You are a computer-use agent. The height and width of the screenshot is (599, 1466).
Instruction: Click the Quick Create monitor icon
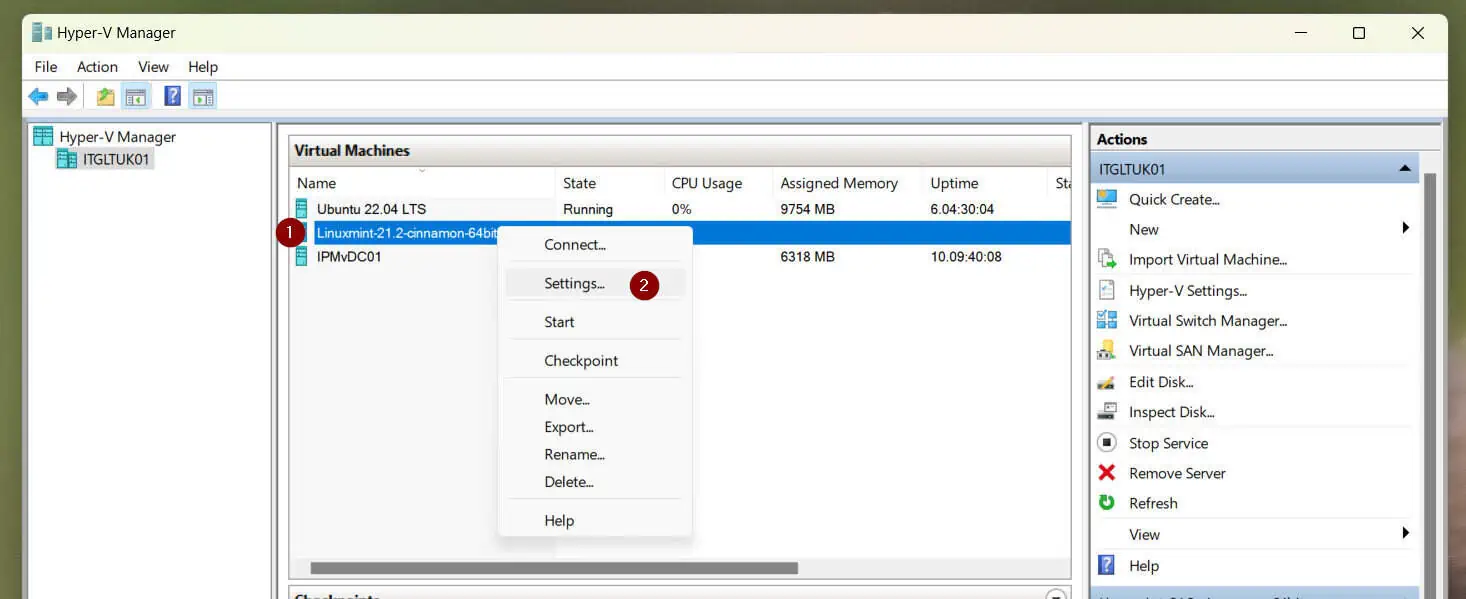click(x=1107, y=199)
